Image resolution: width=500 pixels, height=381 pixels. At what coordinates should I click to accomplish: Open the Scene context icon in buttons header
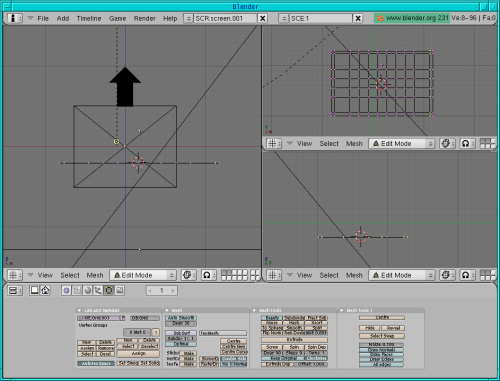(120, 291)
